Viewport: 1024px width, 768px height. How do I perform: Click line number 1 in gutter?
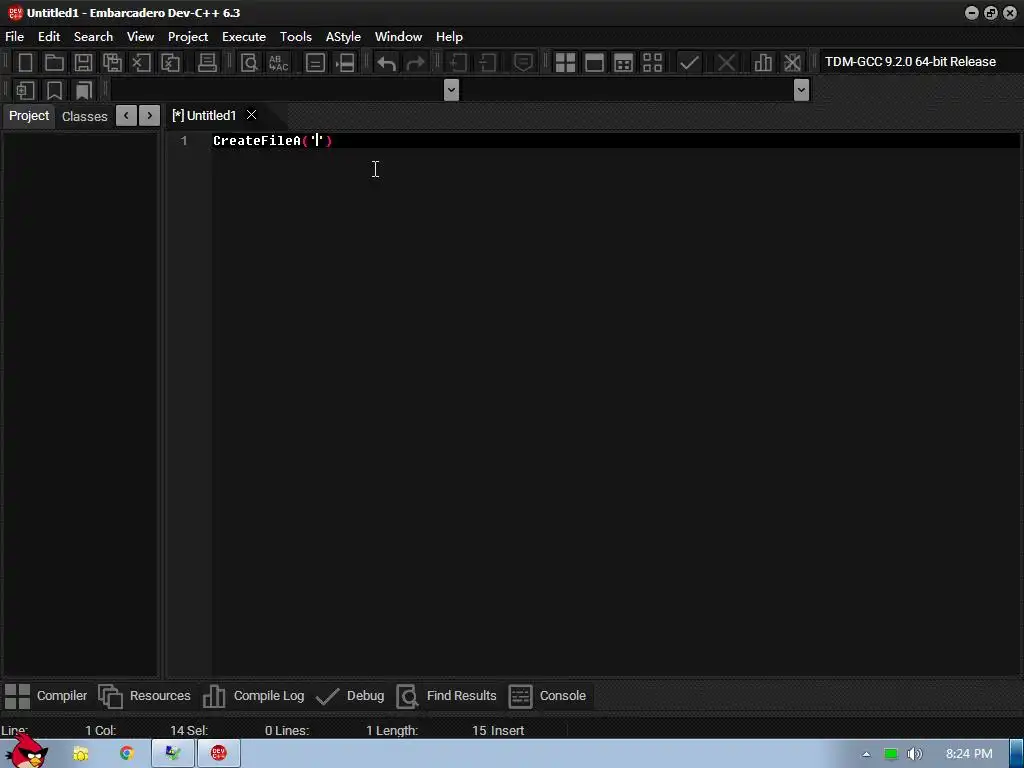coord(184,140)
